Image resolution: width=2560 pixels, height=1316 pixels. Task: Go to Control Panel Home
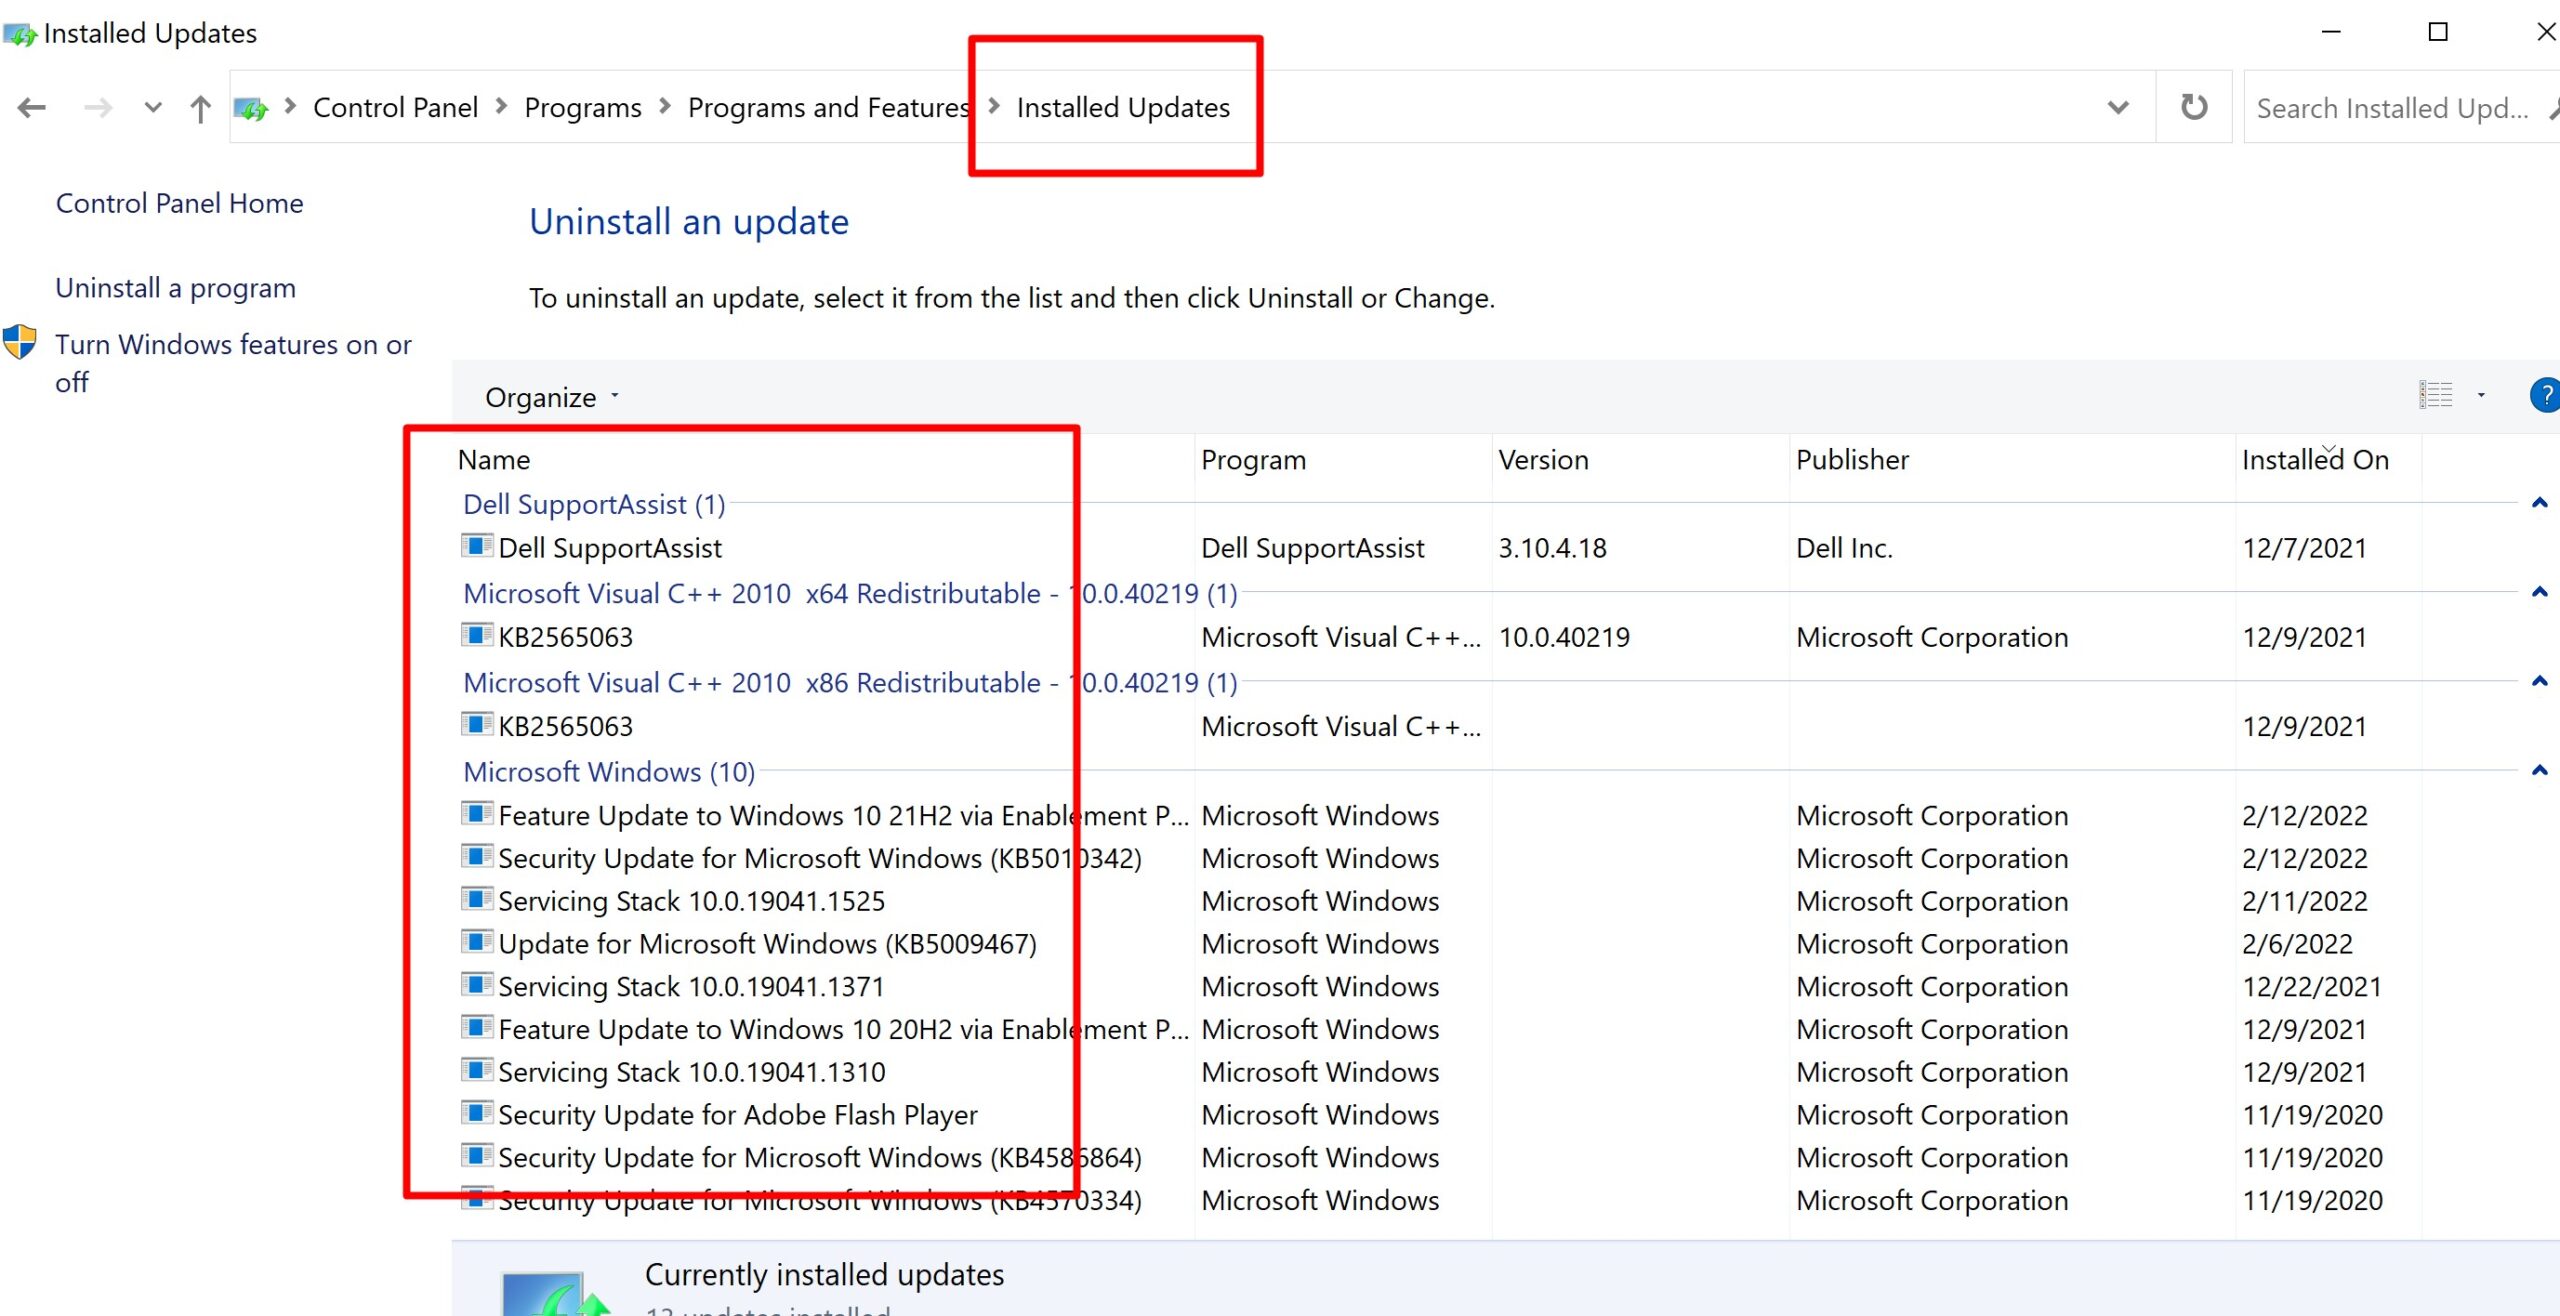[179, 203]
